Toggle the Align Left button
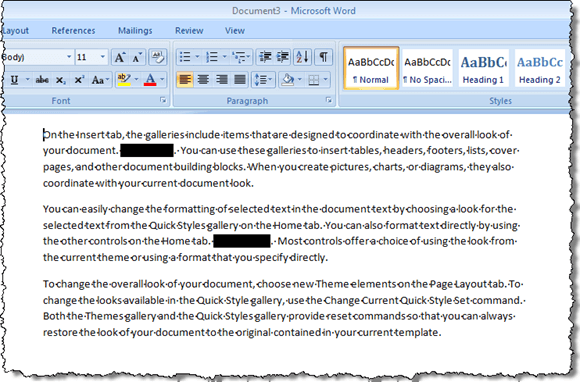This screenshot has height=382, width=580. [185, 80]
